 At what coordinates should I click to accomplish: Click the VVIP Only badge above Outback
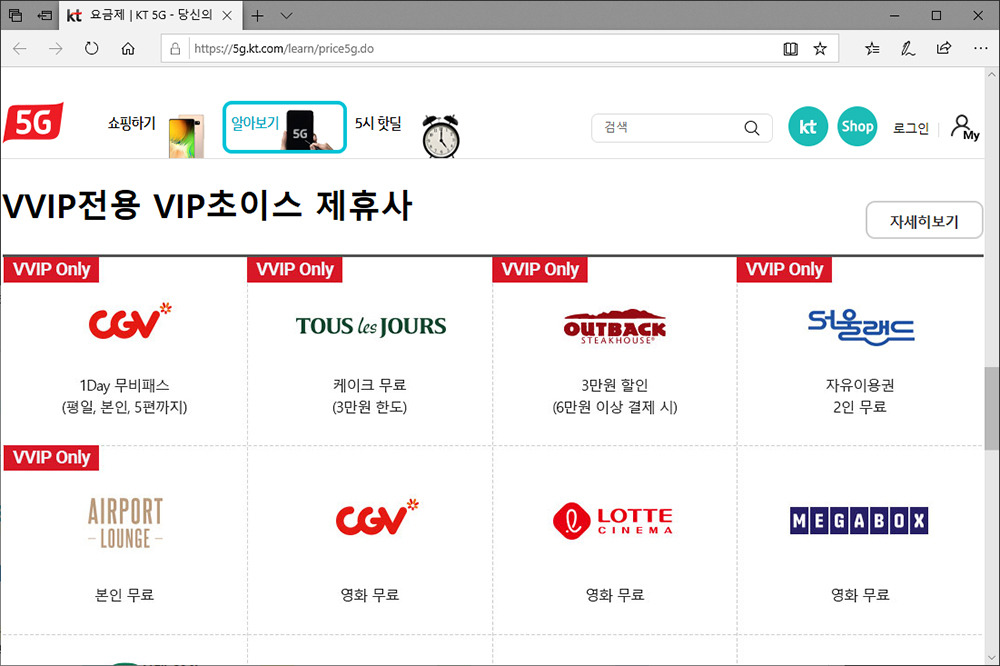540,269
